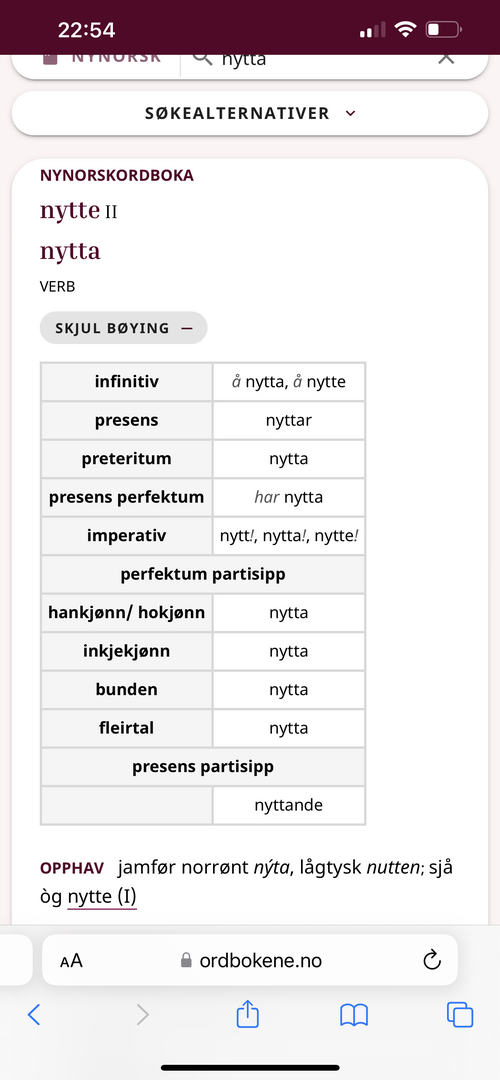Select the nytte II headword
The width and height of the screenshot is (500, 1080).
(79, 211)
